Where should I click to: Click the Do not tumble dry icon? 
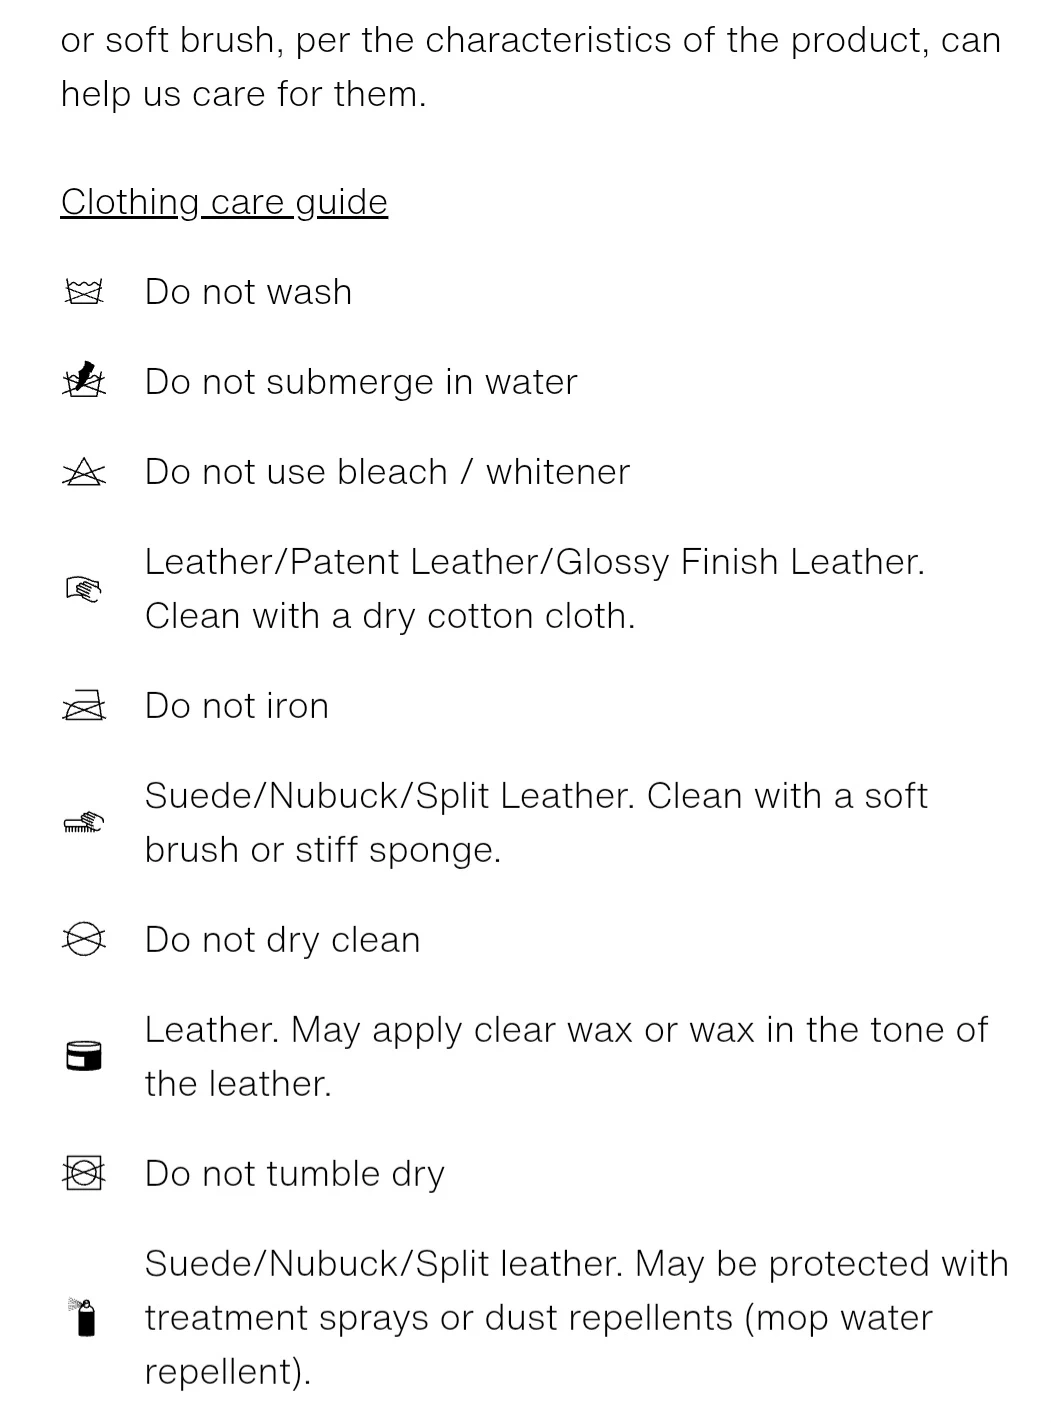tap(84, 1173)
